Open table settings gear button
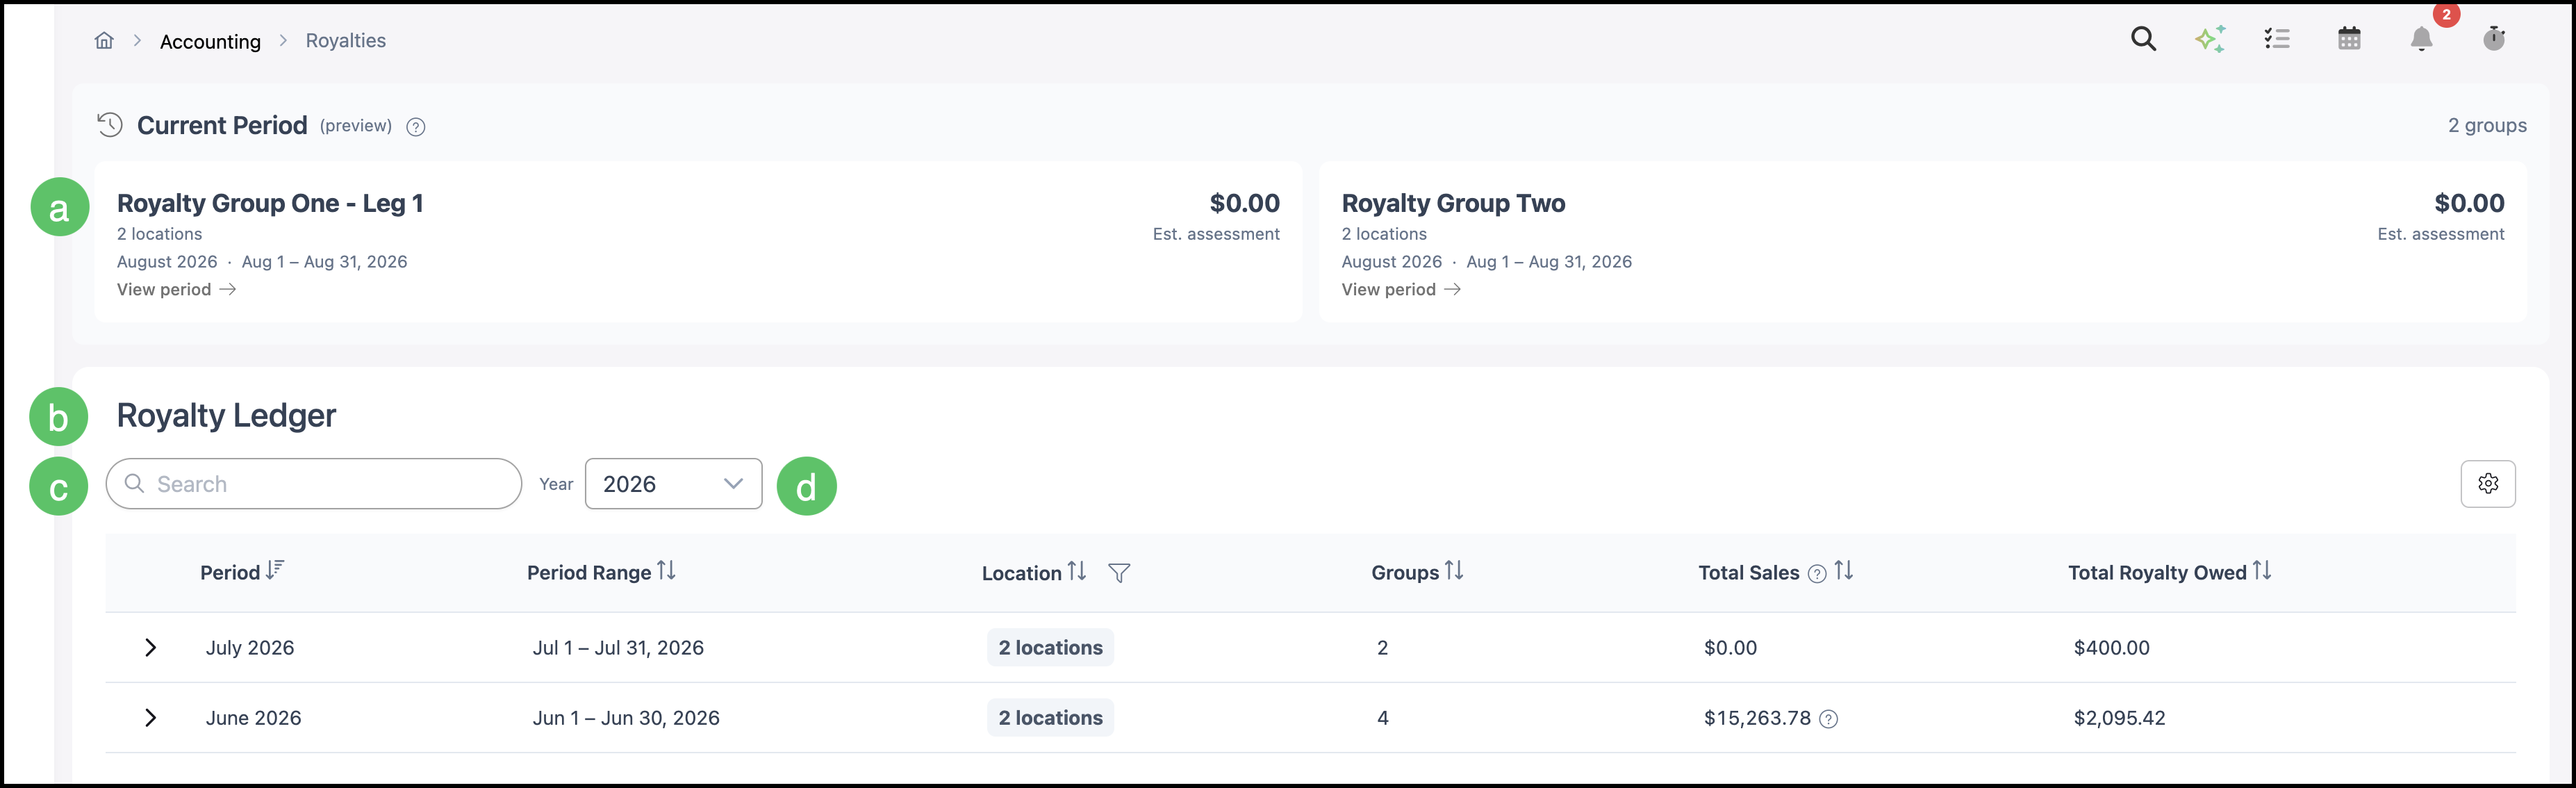The image size is (2576, 788). click(2487, 484)
